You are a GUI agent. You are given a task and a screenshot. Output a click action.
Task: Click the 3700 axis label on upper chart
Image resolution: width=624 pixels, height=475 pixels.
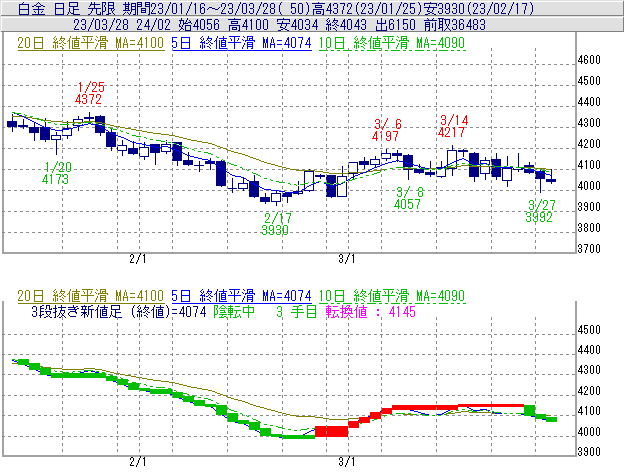[589, 249]
